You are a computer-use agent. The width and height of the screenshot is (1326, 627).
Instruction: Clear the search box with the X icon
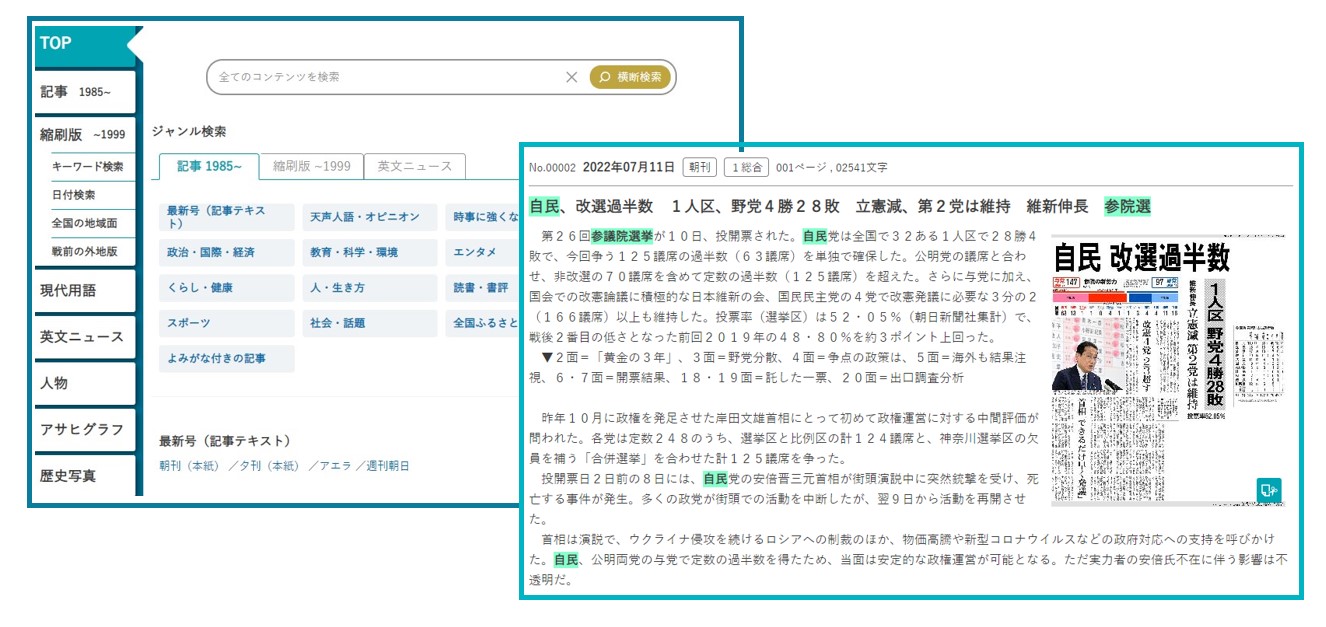point(572,77)
